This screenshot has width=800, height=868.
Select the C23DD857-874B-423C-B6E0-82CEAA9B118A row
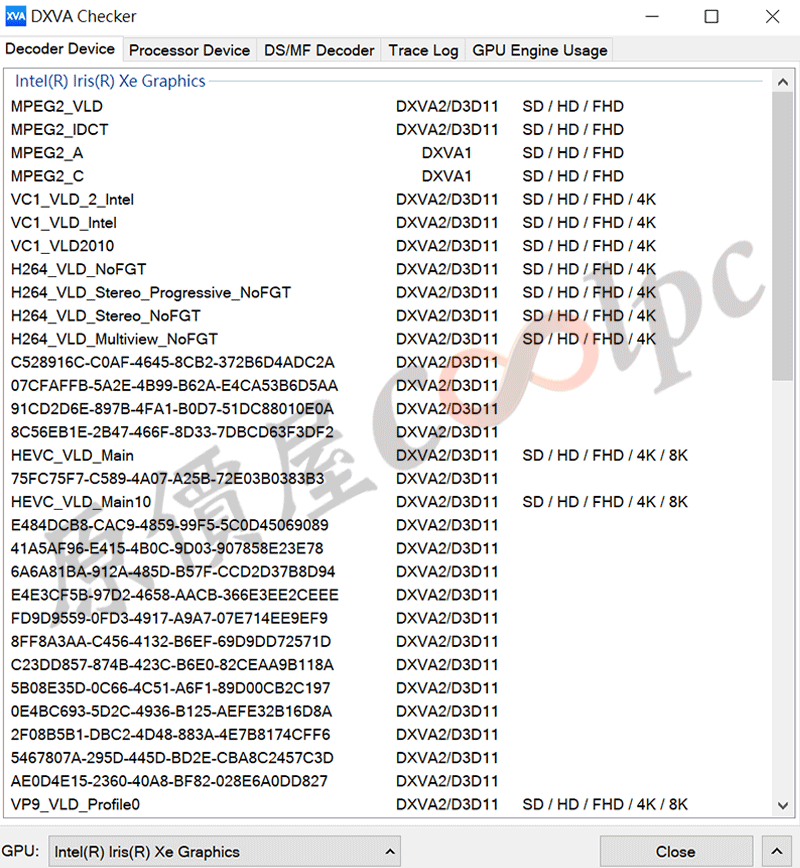(x=388, y=664)
